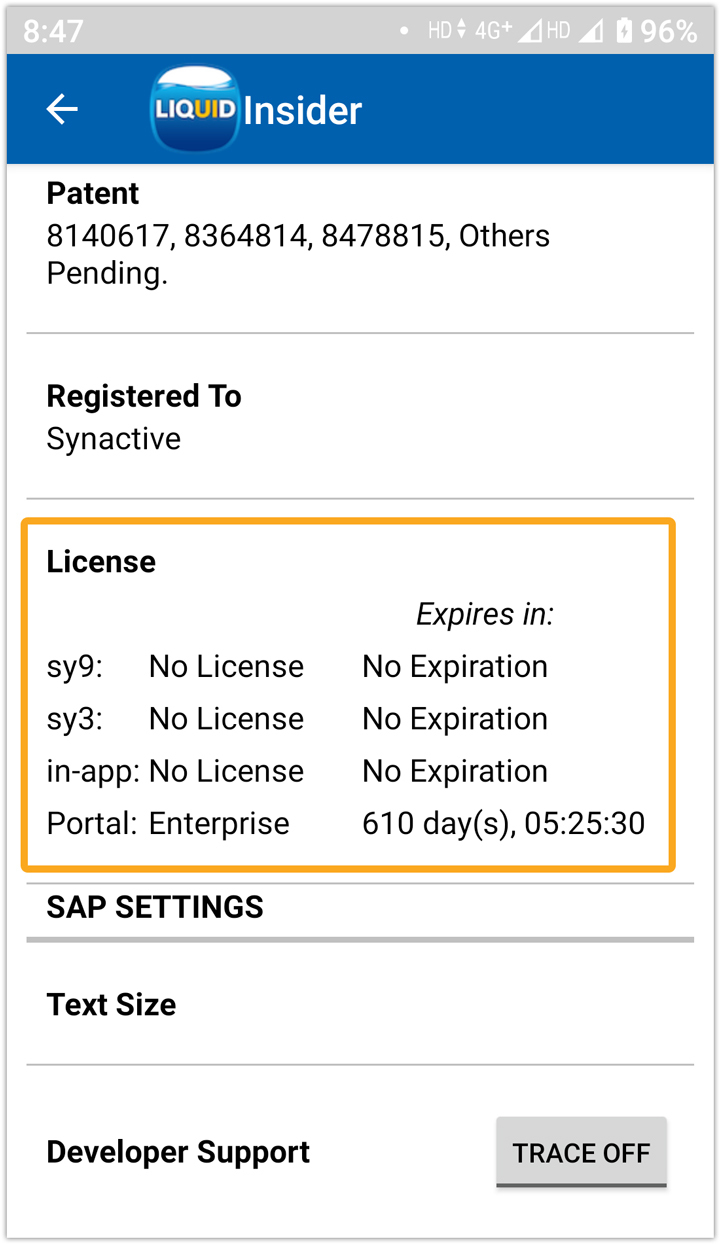Tap the battery icon in status bar

624,31
